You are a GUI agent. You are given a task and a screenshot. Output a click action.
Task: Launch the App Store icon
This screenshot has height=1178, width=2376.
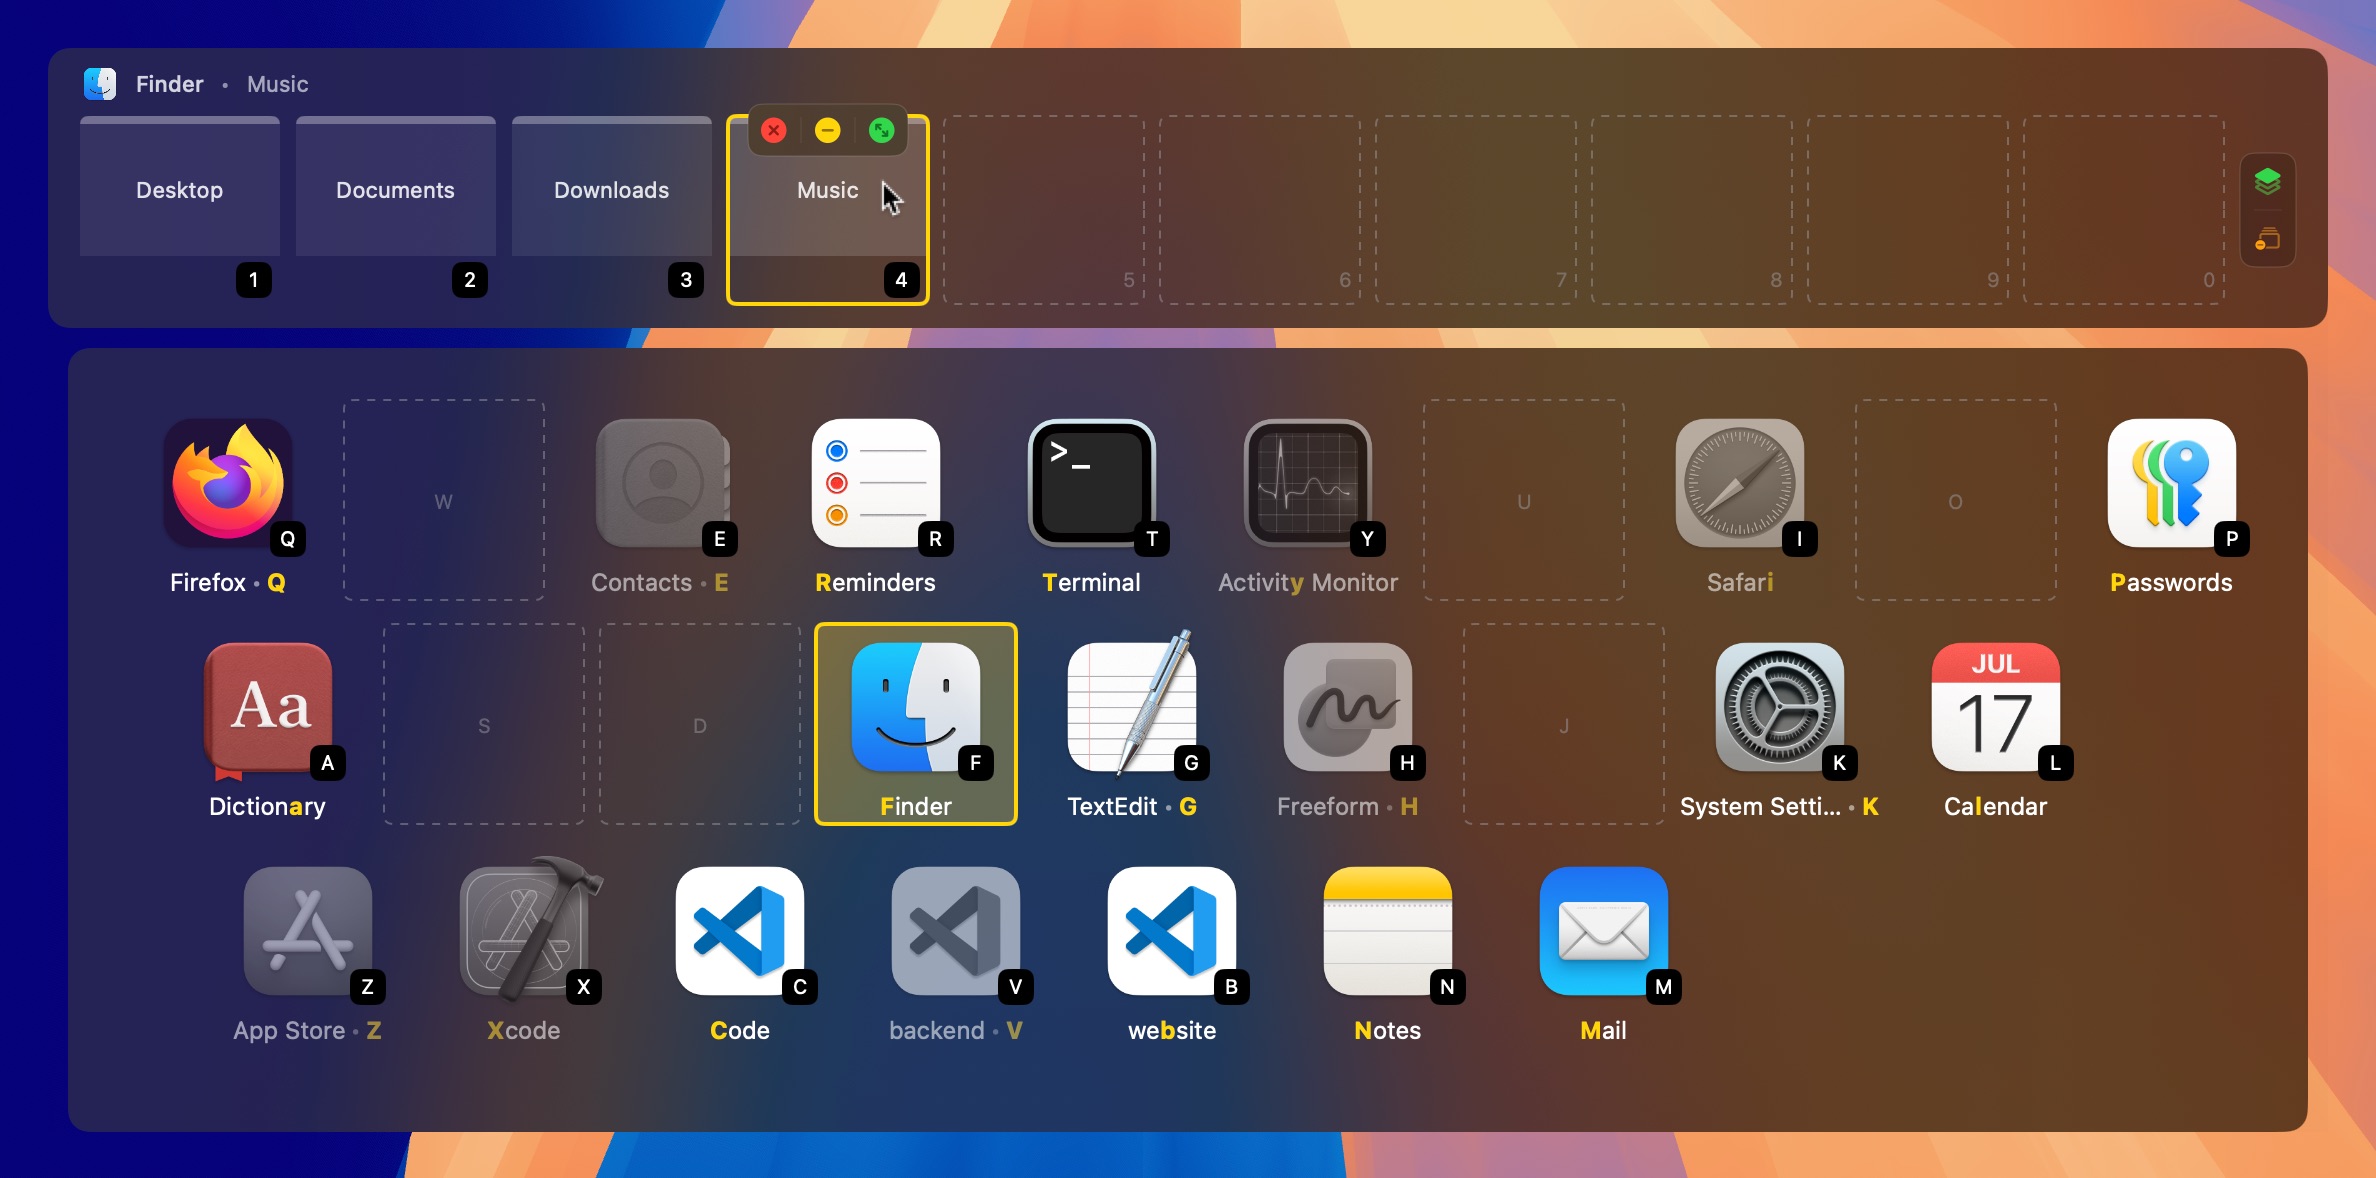[x=308, y=930]
